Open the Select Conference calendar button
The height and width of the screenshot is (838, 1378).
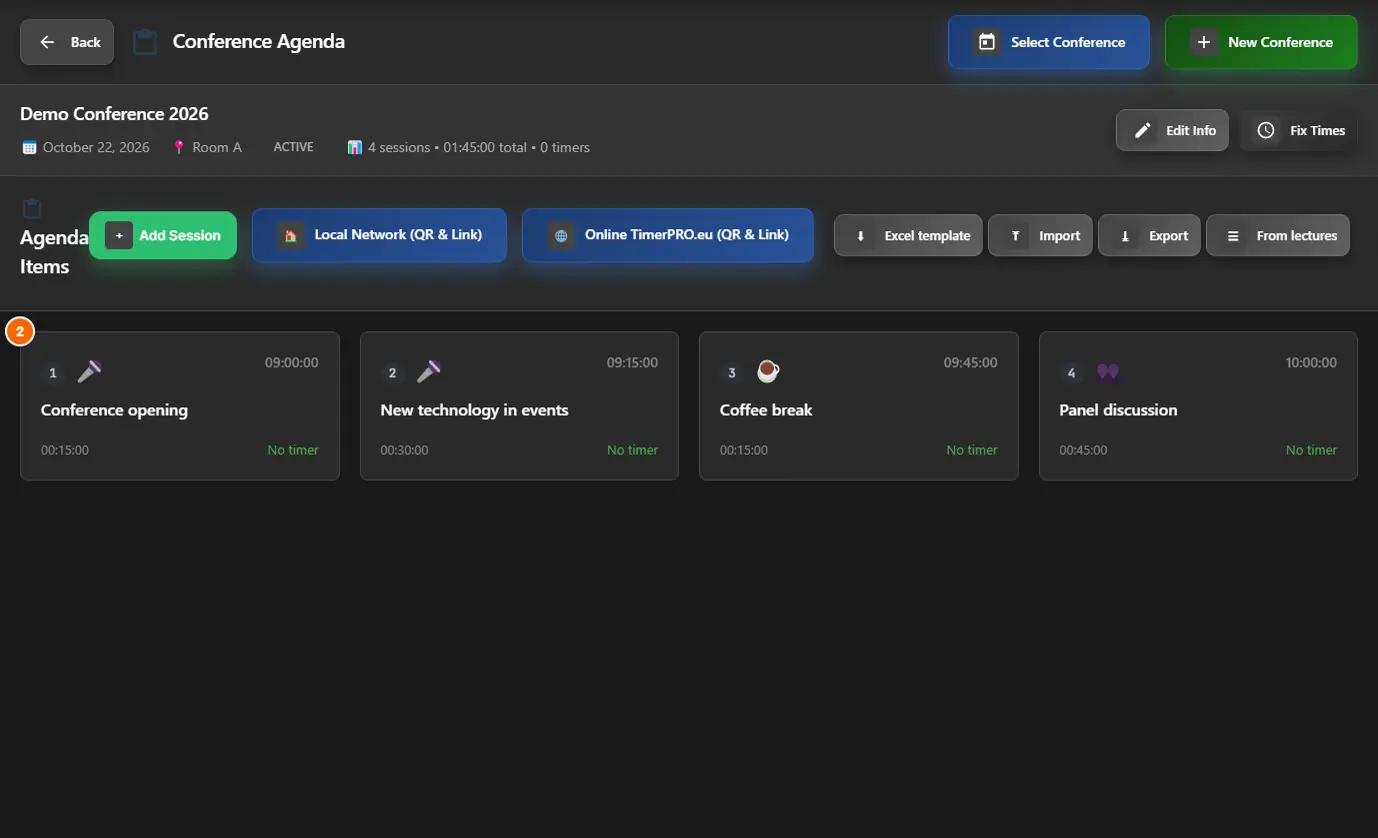pyautogui.click(x=1048, y=42)
